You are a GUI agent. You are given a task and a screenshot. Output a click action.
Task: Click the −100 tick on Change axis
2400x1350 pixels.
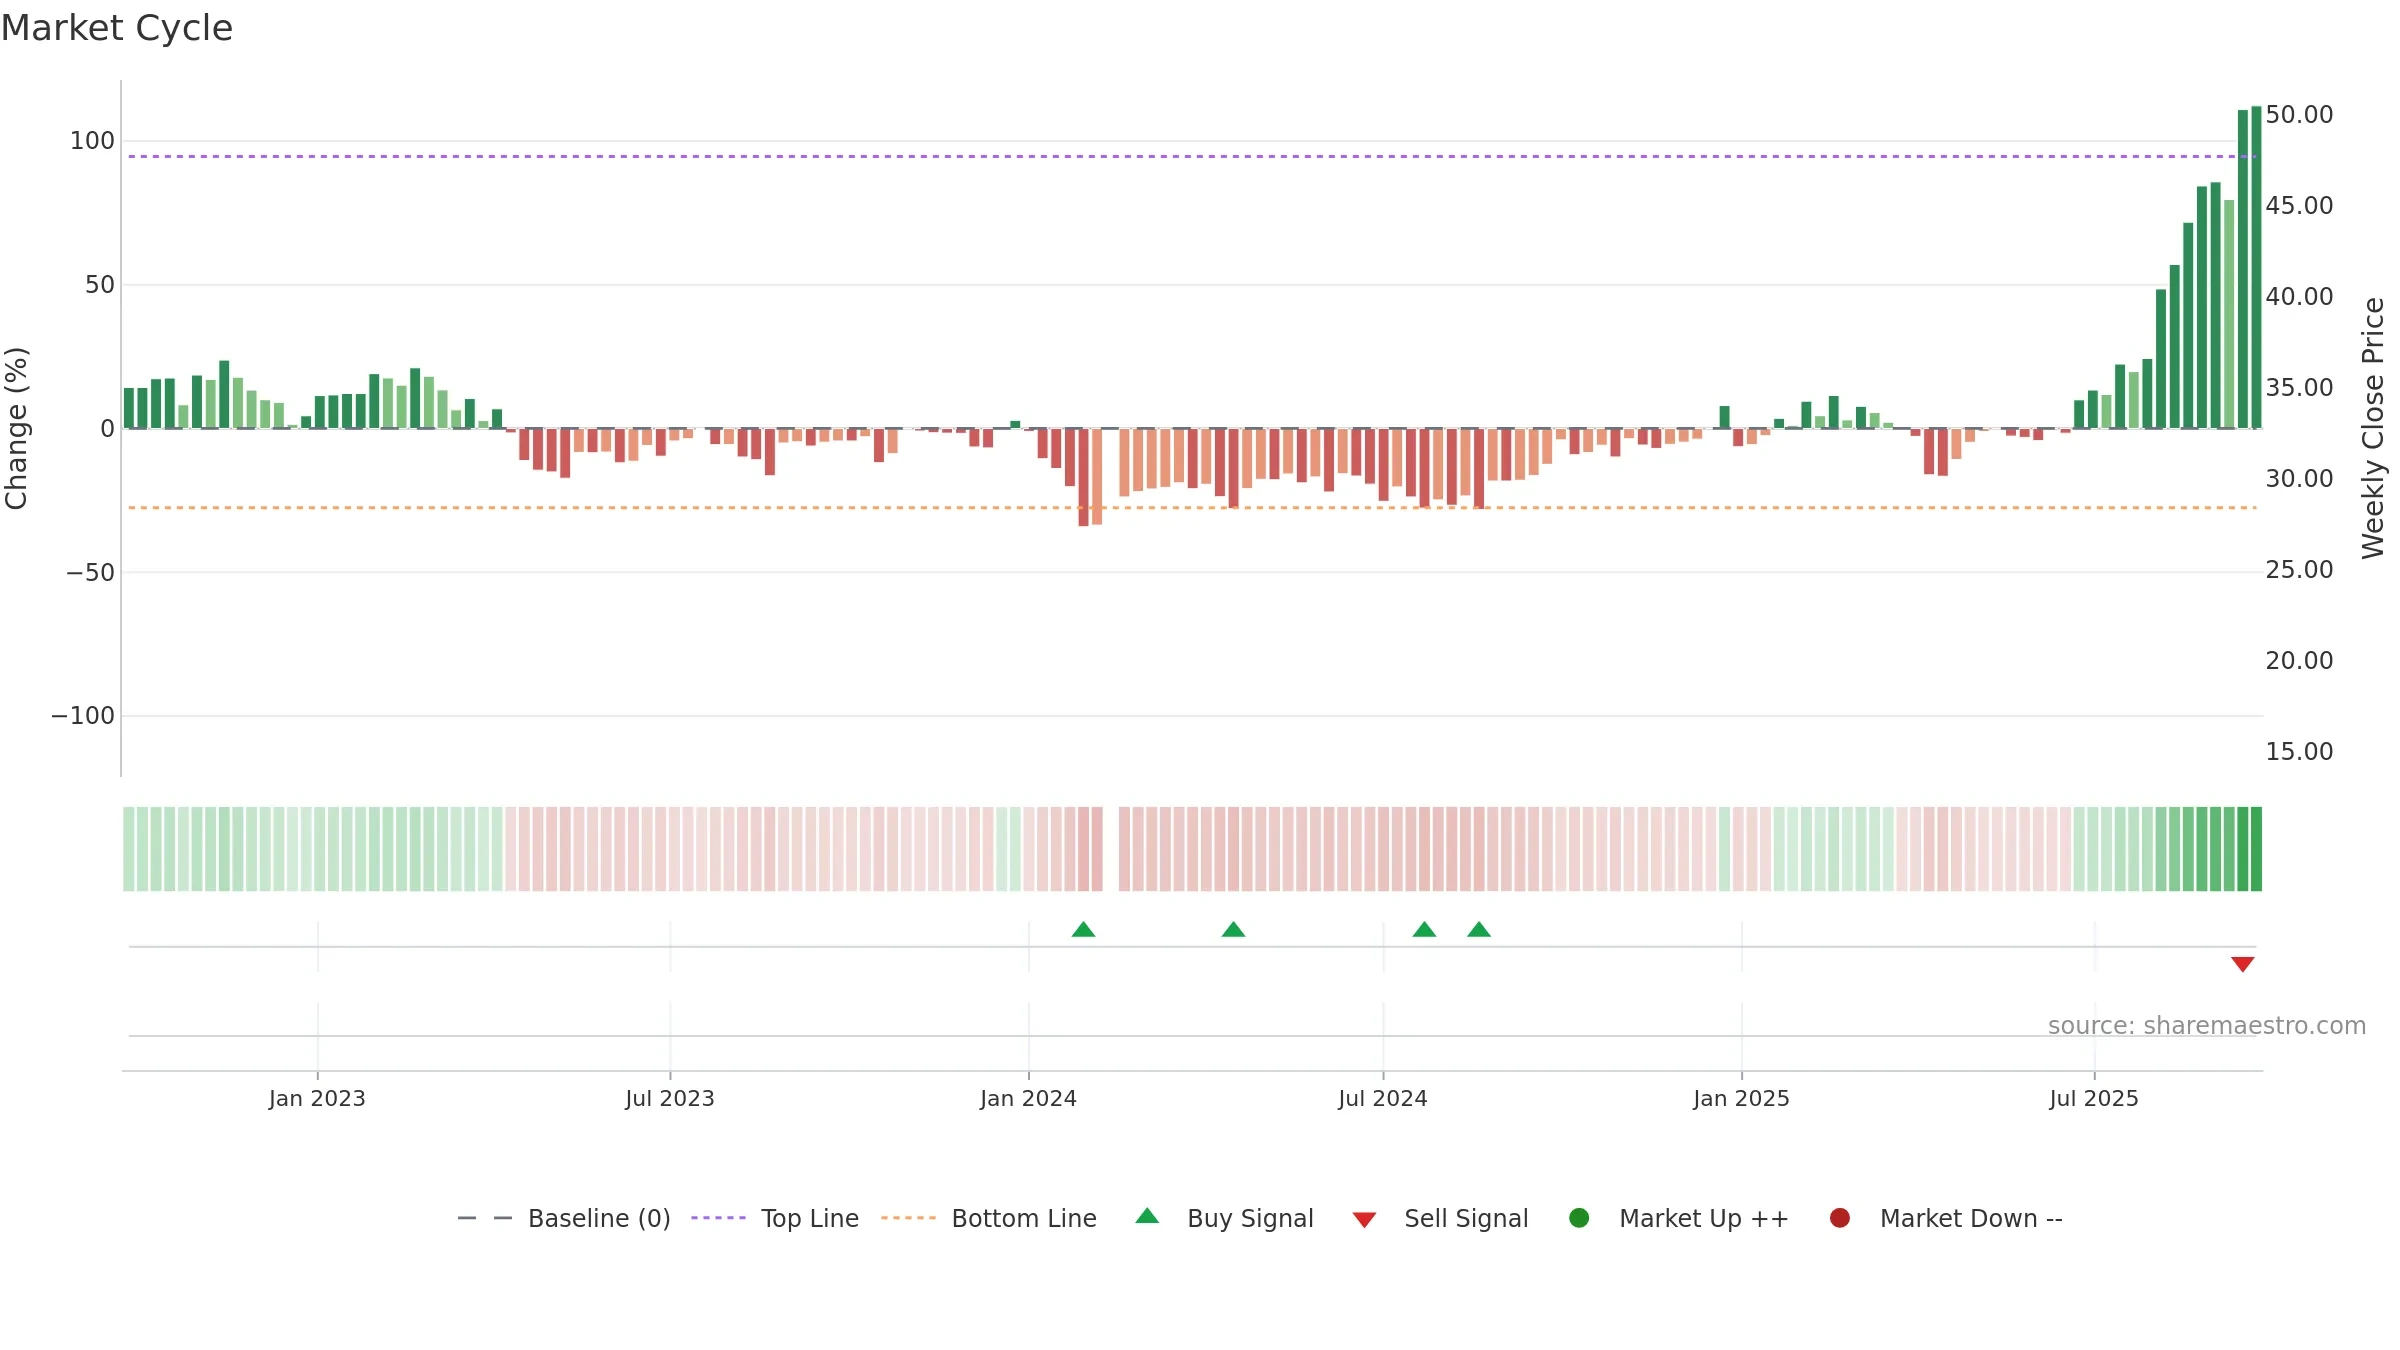tap(83, 716)
